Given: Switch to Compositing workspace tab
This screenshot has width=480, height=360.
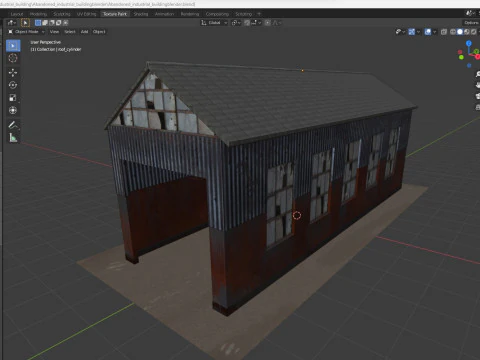Looking at the screenshot, I should click(217, 14).
